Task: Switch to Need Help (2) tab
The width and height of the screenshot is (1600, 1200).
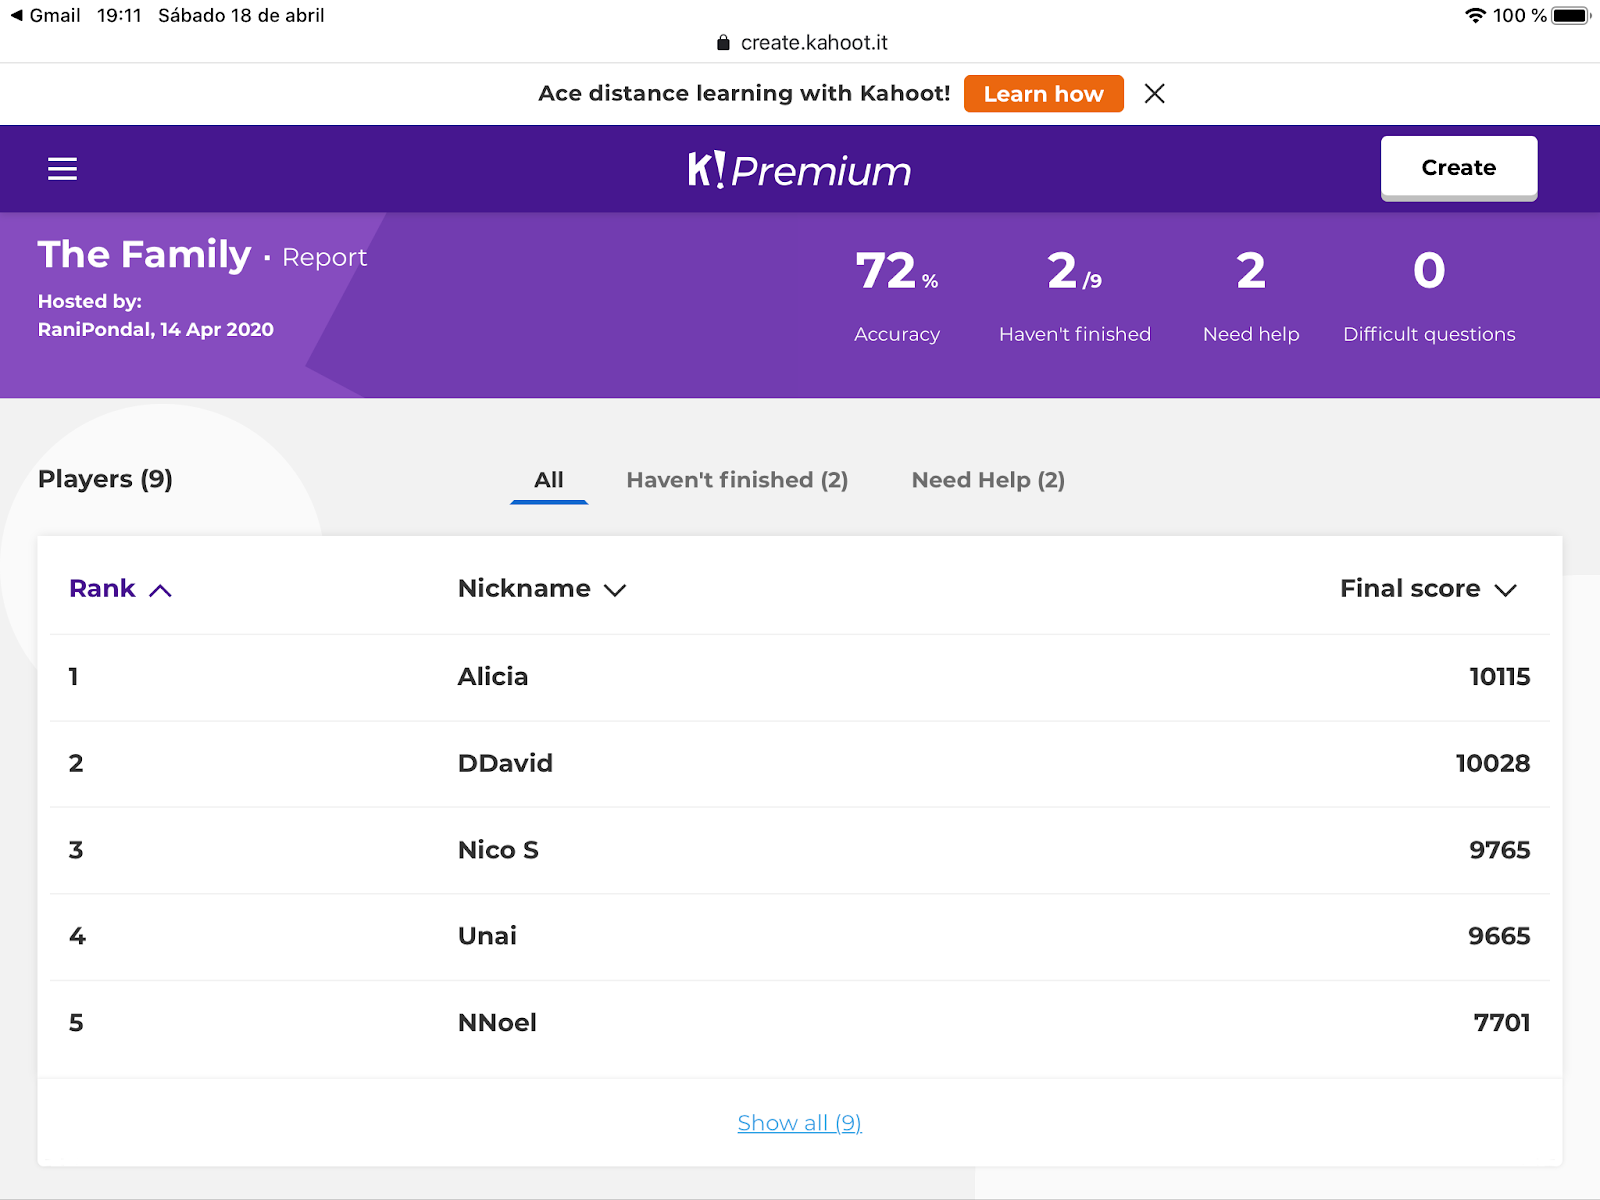Action: pos(988,480)
